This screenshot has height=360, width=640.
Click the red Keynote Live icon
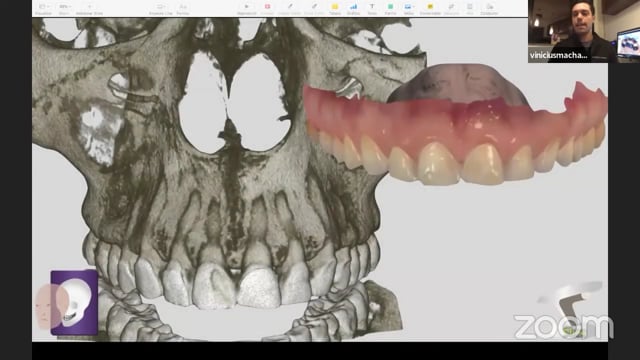coord(267,7)
